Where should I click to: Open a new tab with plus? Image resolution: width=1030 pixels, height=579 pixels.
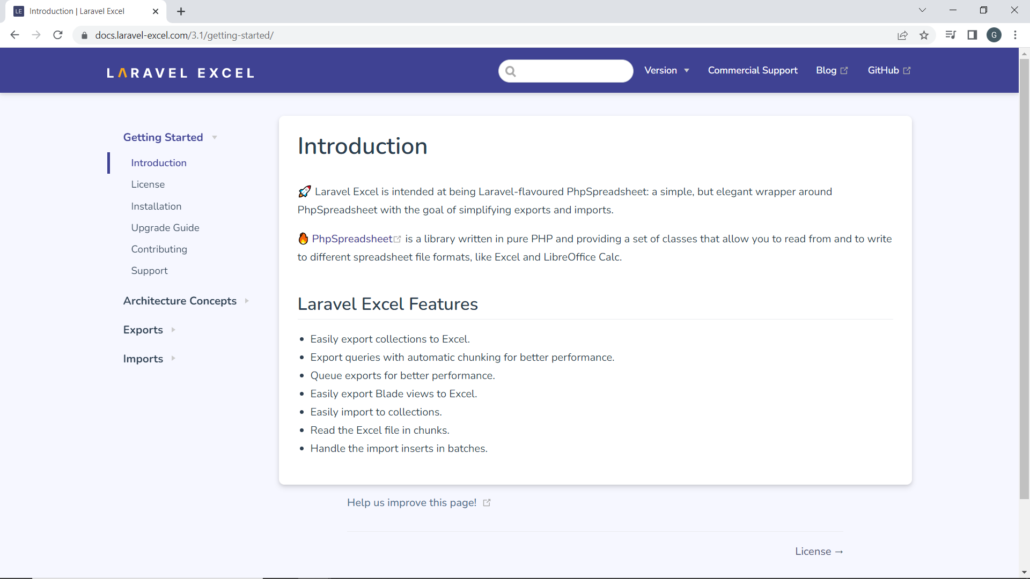[181, 11]
